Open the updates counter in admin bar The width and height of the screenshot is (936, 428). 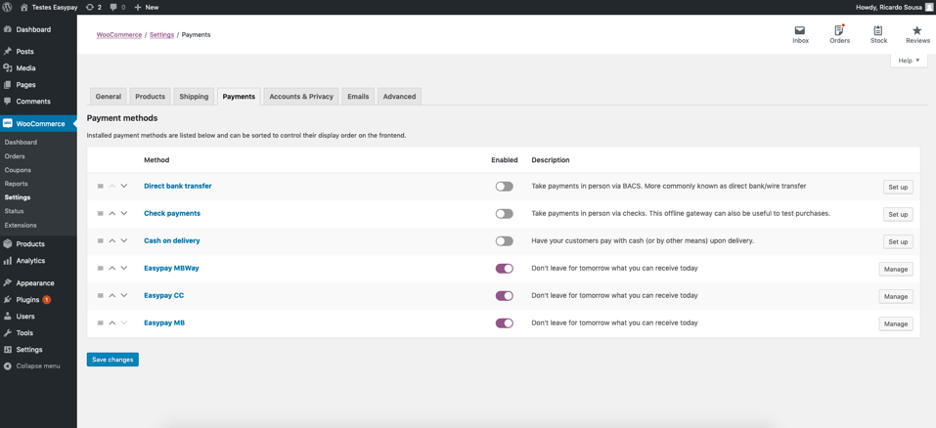93,7
